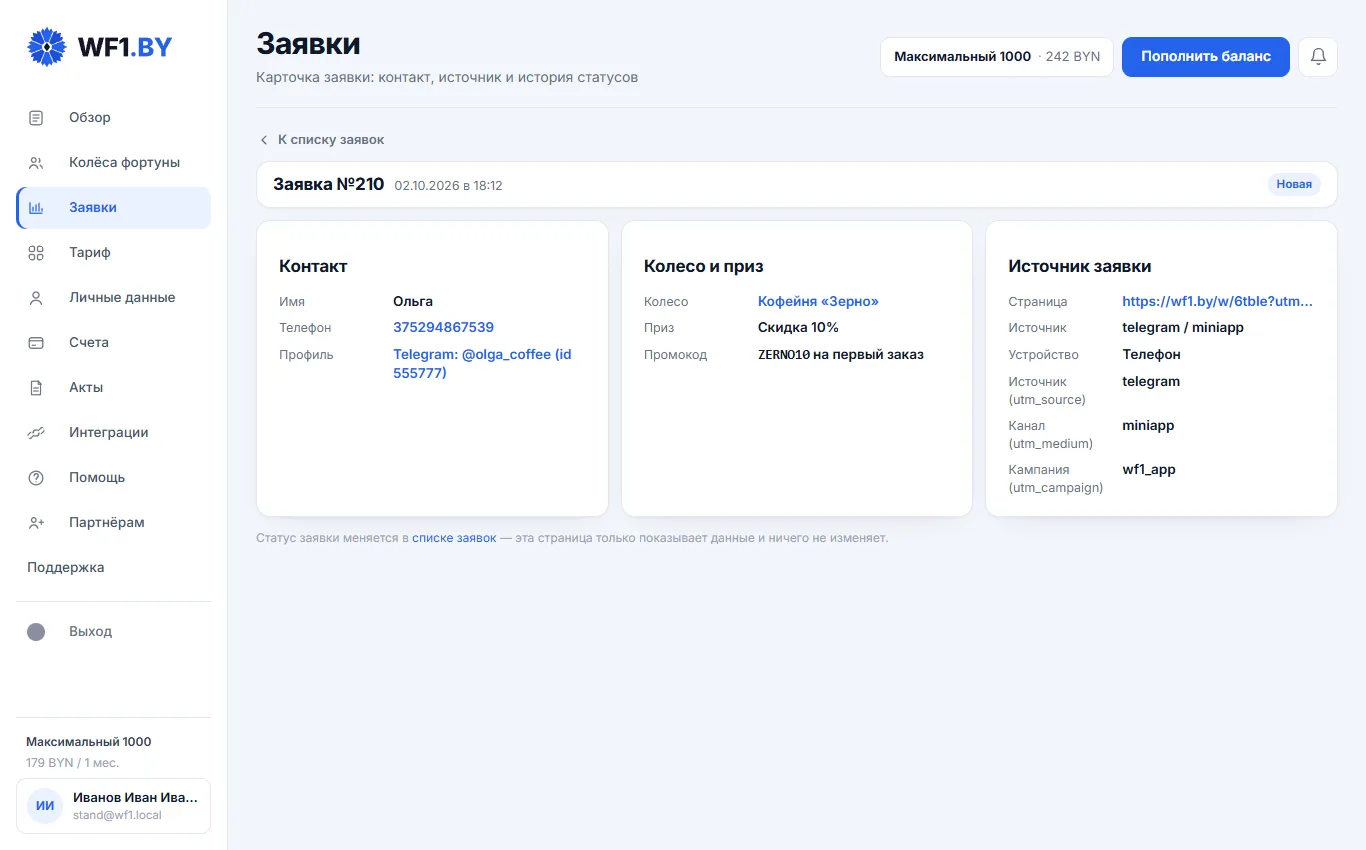Click the Счета card icon

coord(36,343)
